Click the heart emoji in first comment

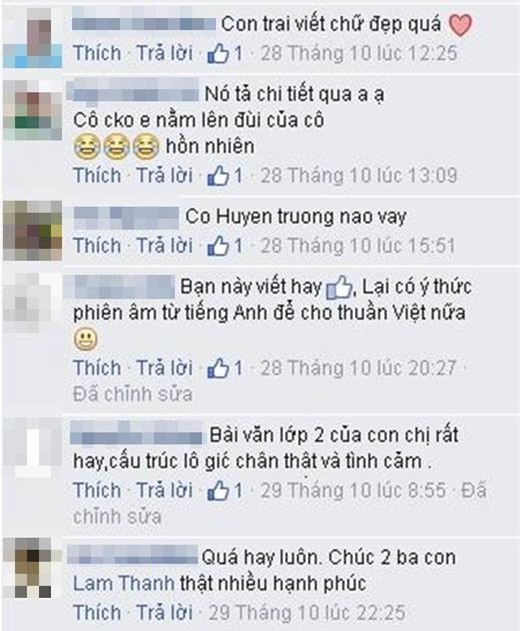(460, 25)
